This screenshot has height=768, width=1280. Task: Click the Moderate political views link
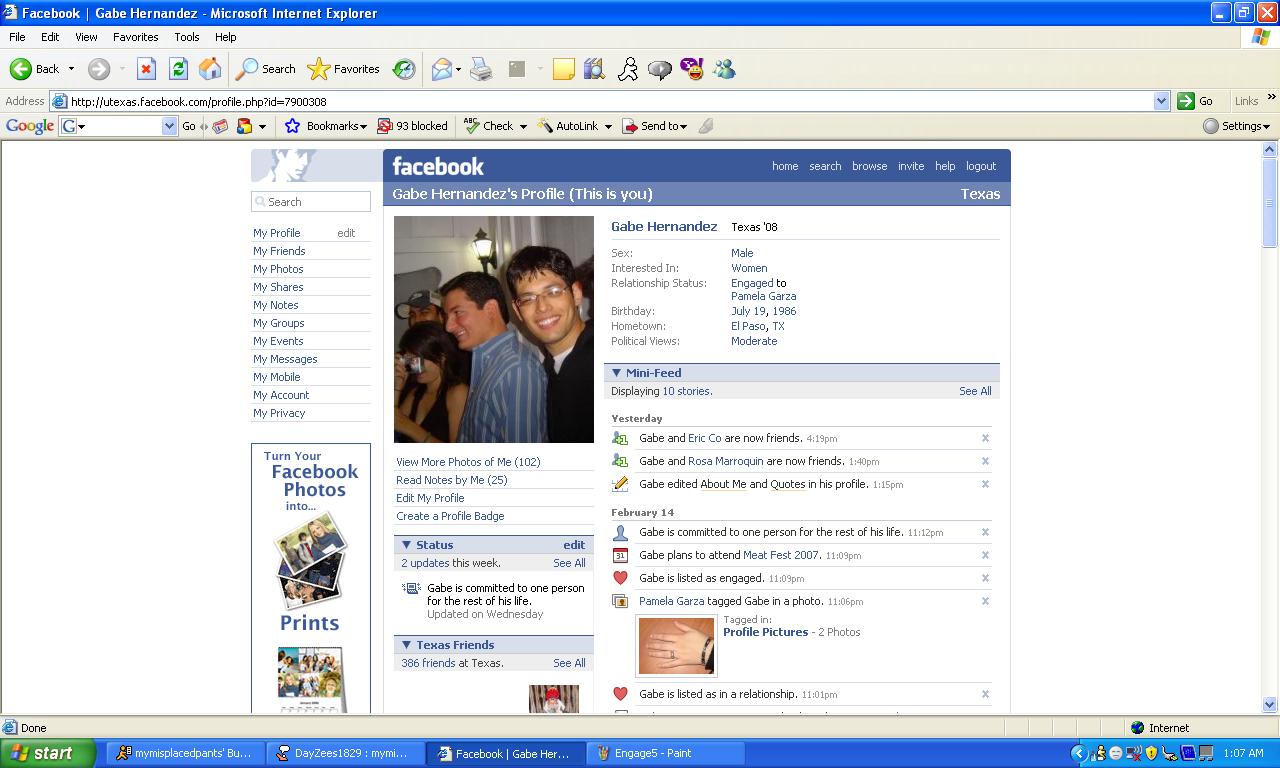[x=754, y=341]
